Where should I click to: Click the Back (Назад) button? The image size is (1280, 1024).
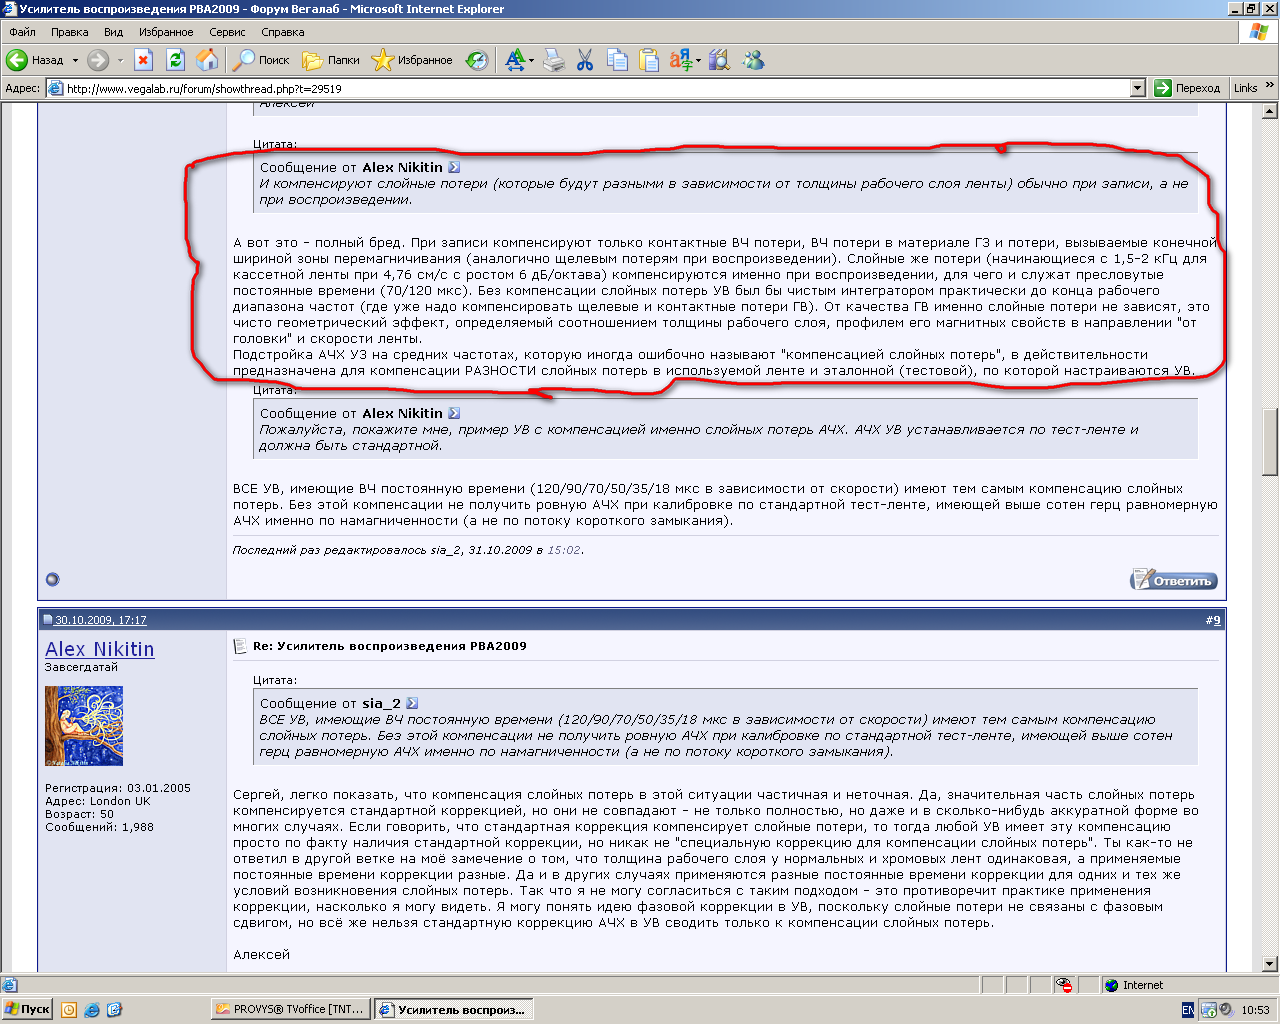point(36,60)
